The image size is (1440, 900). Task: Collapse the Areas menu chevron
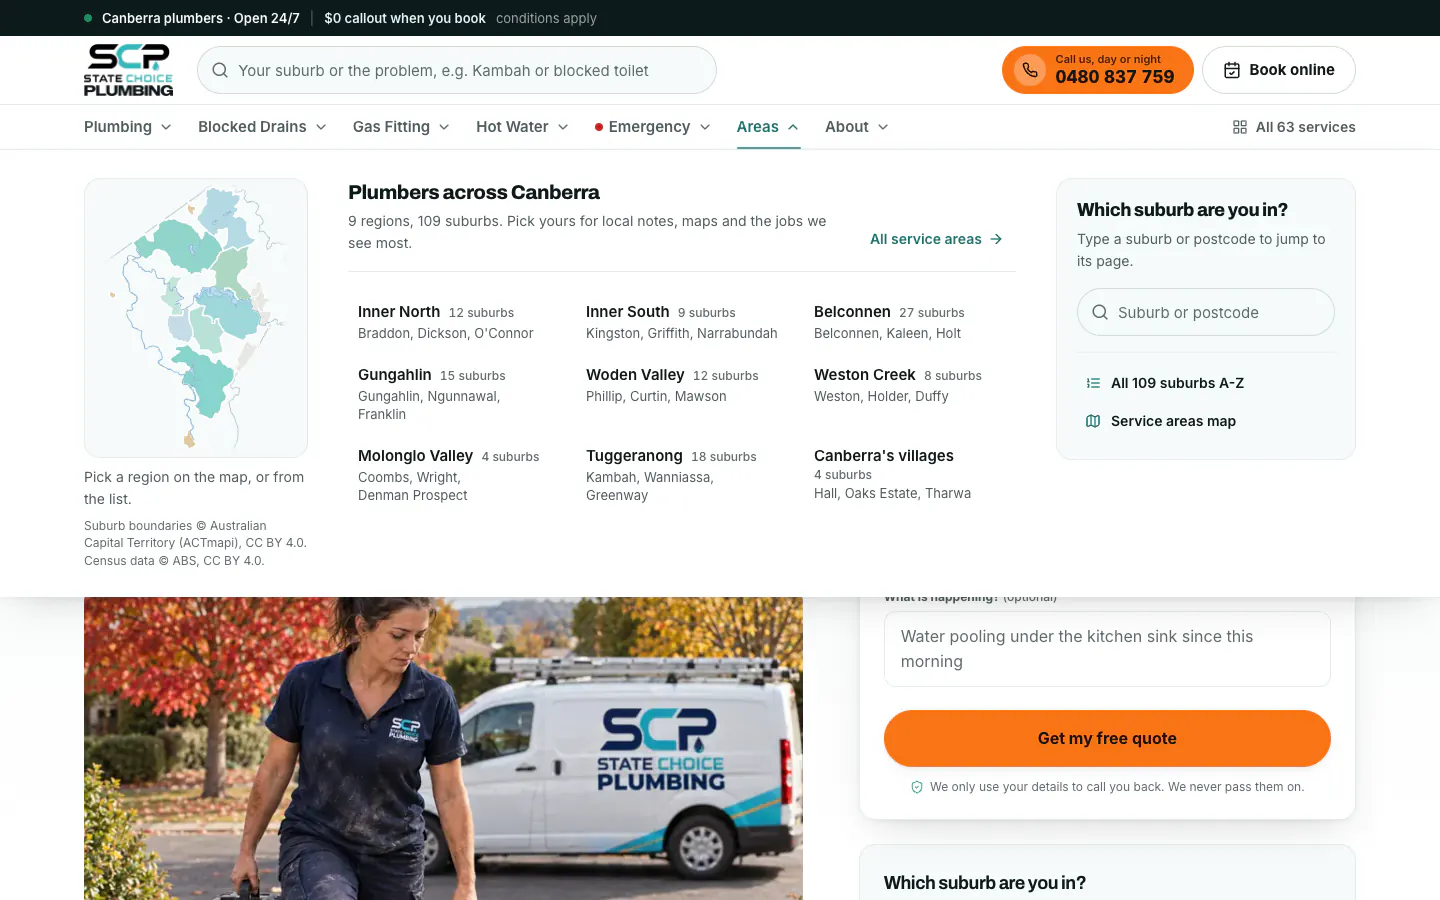click(793, 127)
